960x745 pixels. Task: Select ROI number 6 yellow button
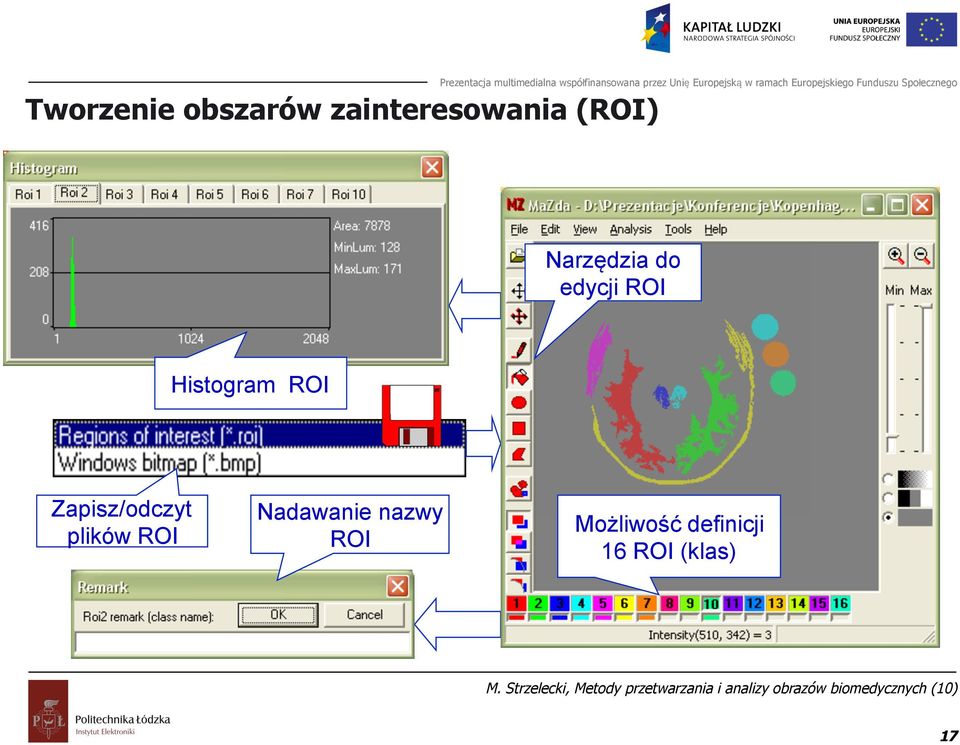click(624, 604)
